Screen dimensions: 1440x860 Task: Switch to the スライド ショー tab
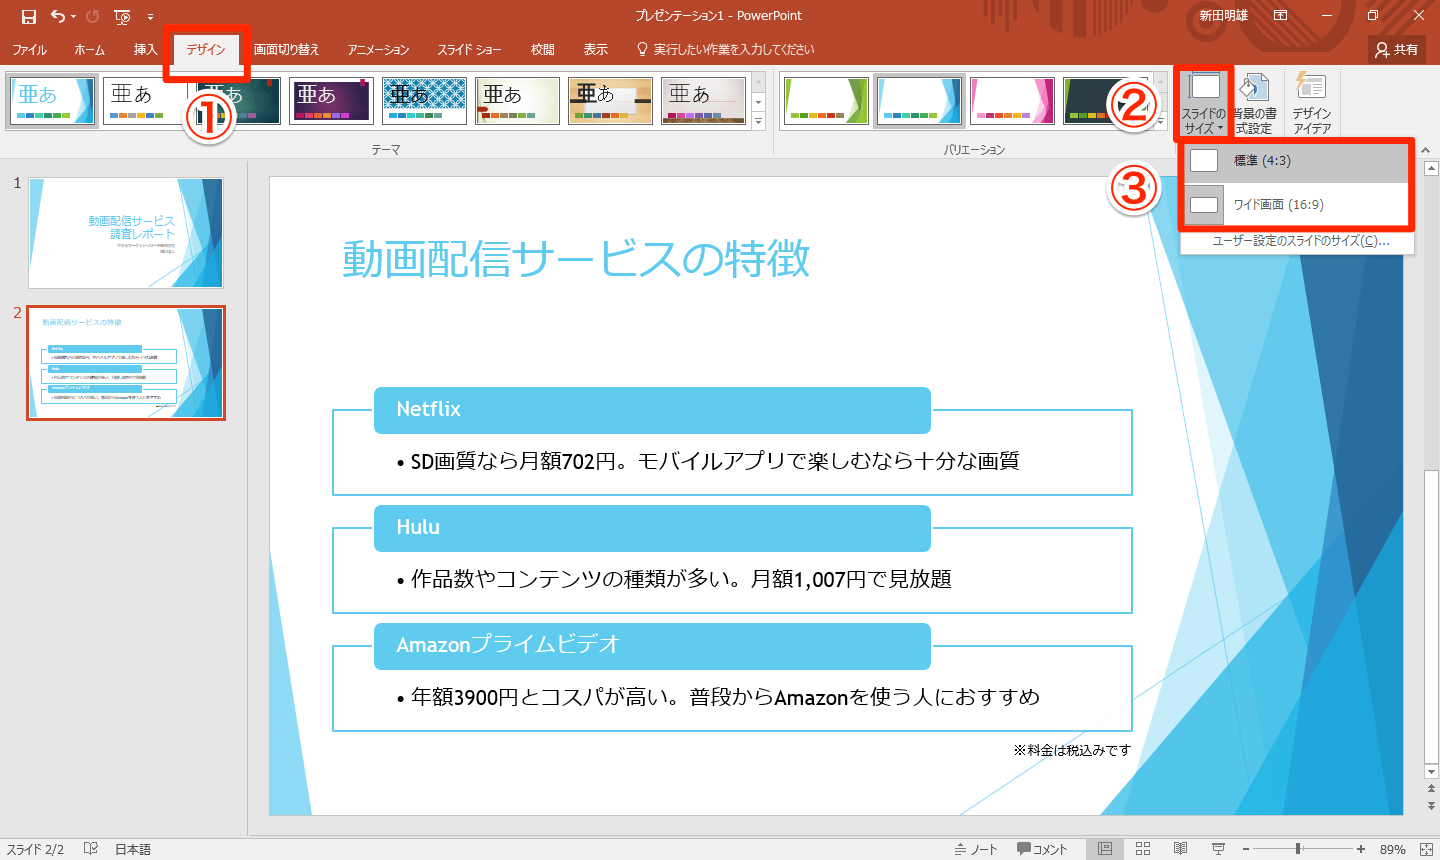469,49
